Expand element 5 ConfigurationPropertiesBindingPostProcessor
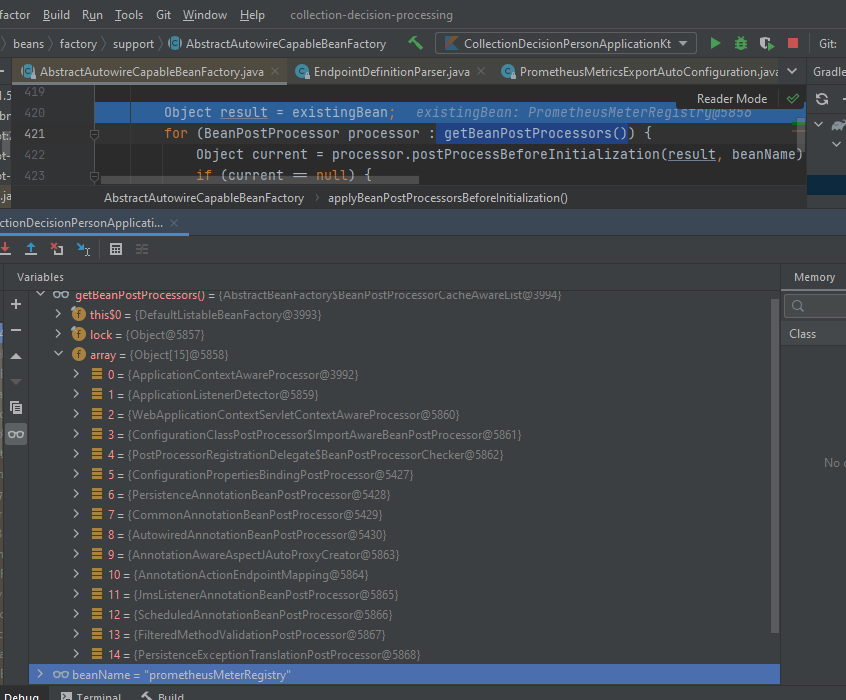This screenshot has height=700, width=846. pyautogui.click(x=76, y=474)
